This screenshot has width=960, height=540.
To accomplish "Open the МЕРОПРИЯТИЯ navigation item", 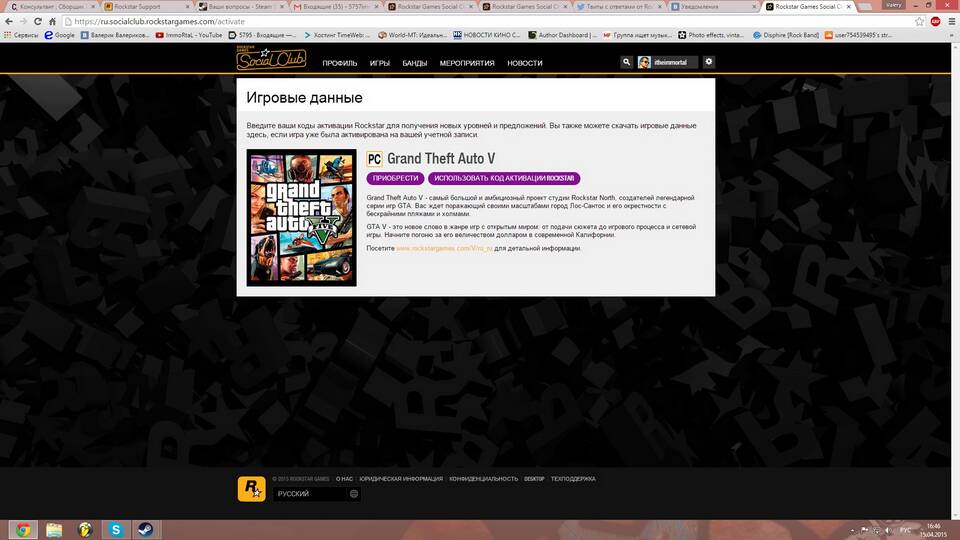I will [467, 63].
